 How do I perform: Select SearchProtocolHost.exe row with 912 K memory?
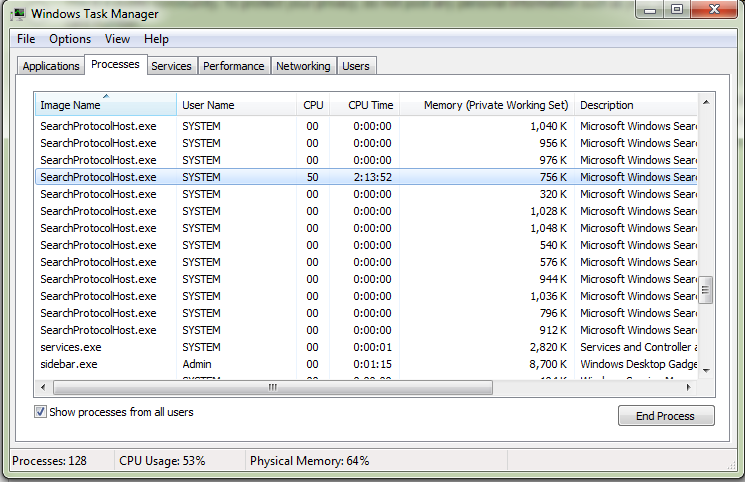pos(366,330)
